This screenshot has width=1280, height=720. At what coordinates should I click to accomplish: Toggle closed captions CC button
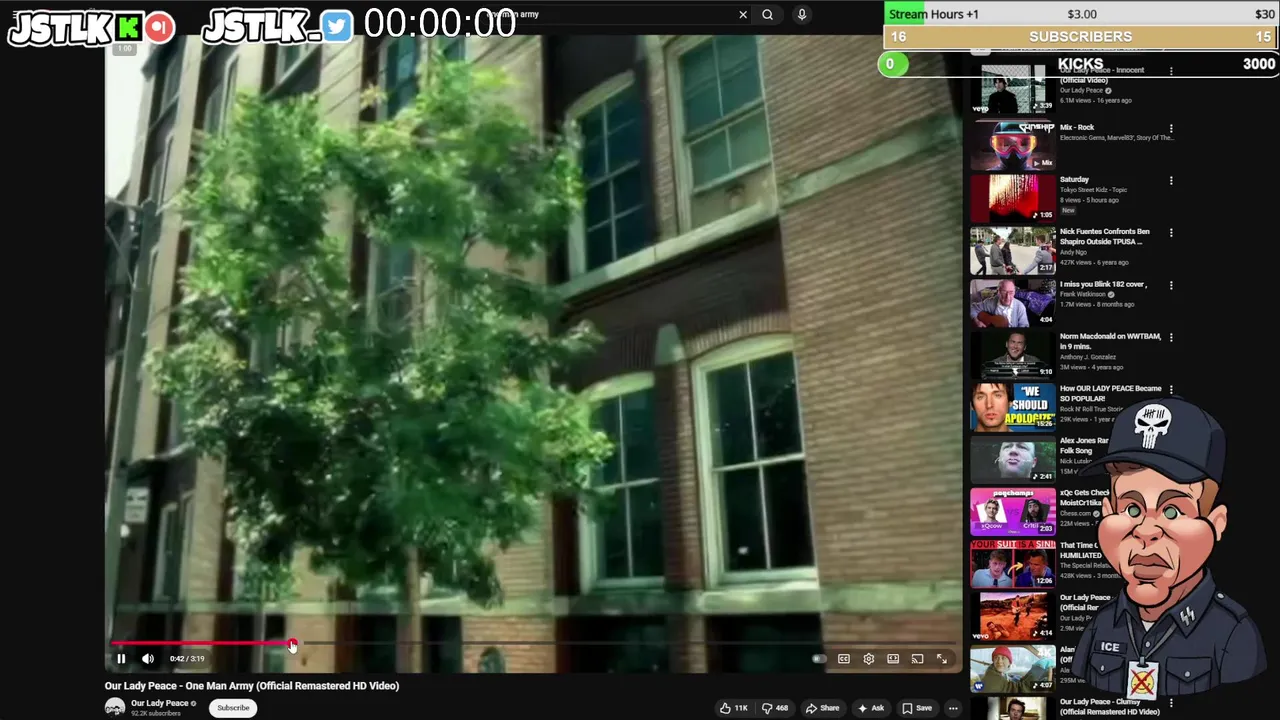tap(844, 659)
